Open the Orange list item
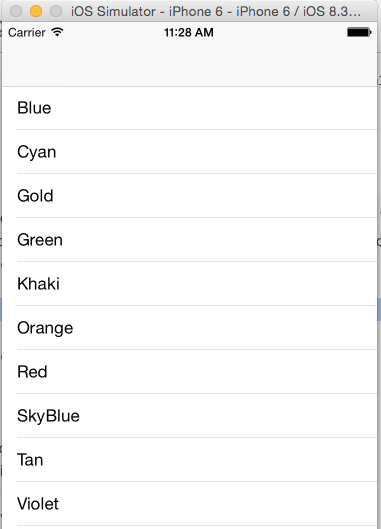 (189, 328)
